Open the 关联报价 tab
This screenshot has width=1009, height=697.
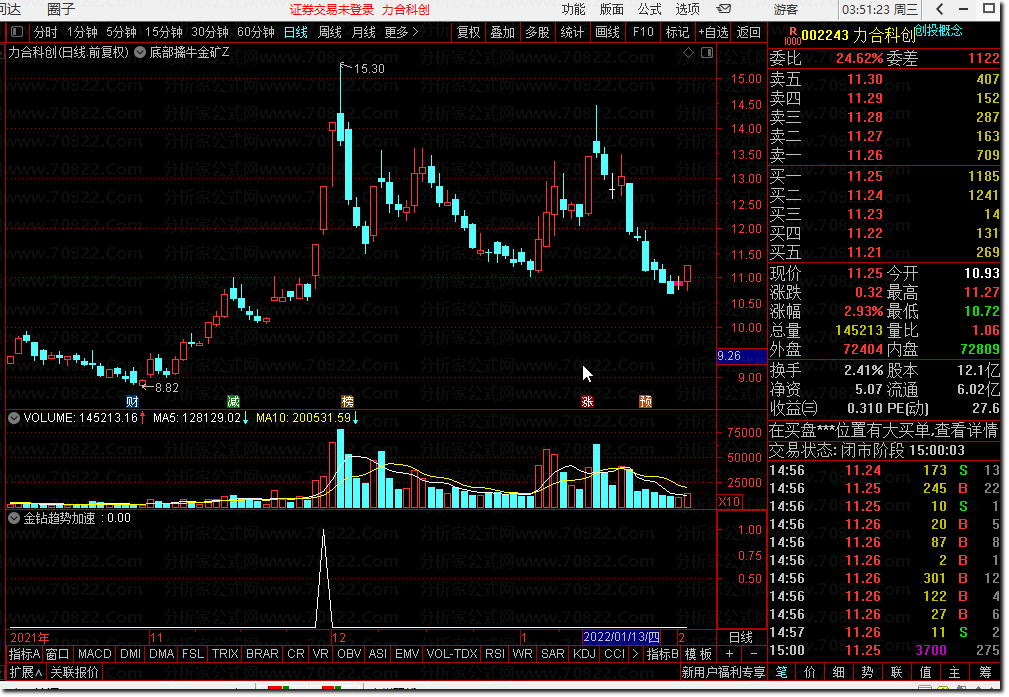click(x=75, y=672)
